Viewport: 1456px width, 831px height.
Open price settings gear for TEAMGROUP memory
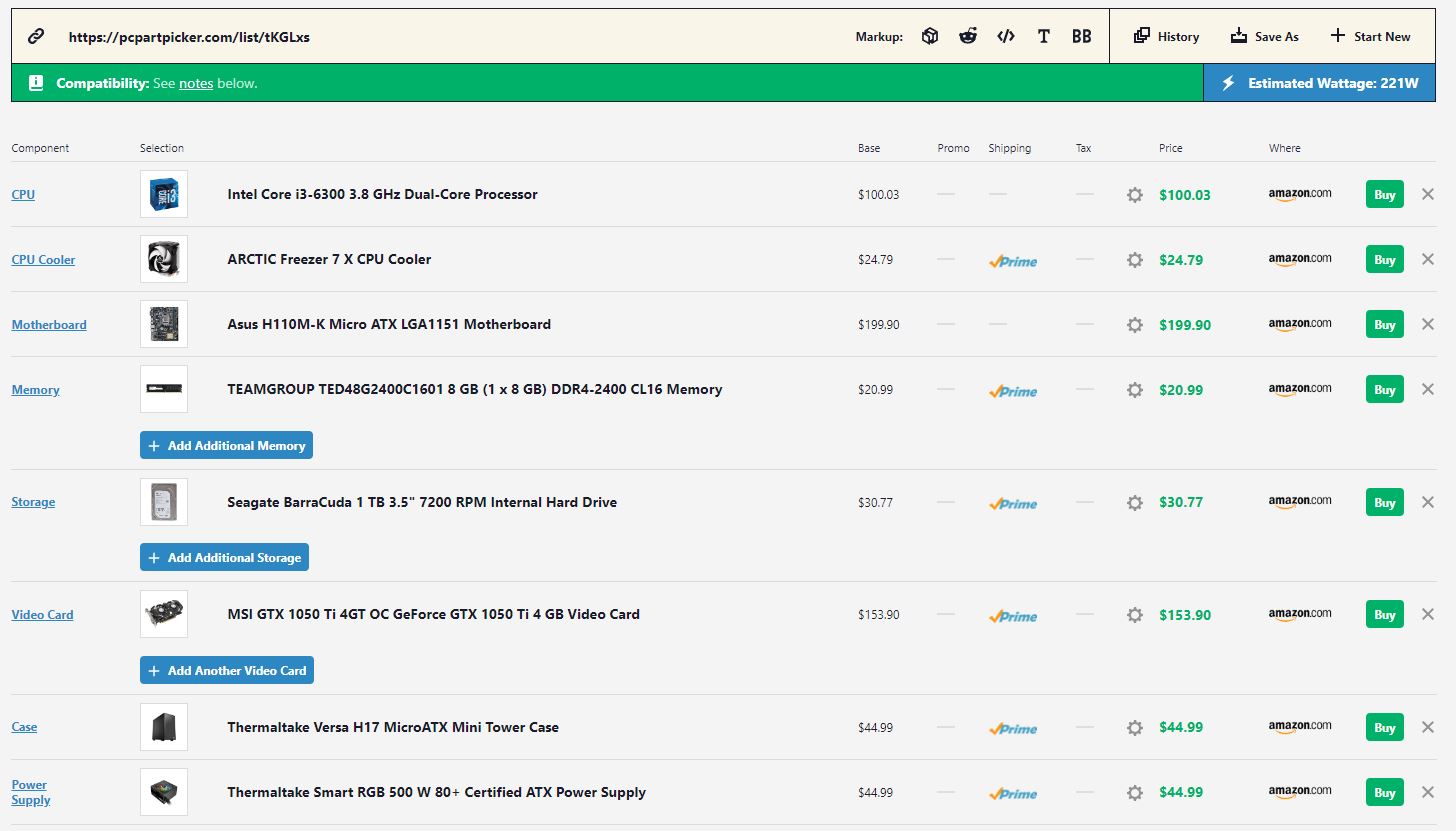pos(1135,390)
